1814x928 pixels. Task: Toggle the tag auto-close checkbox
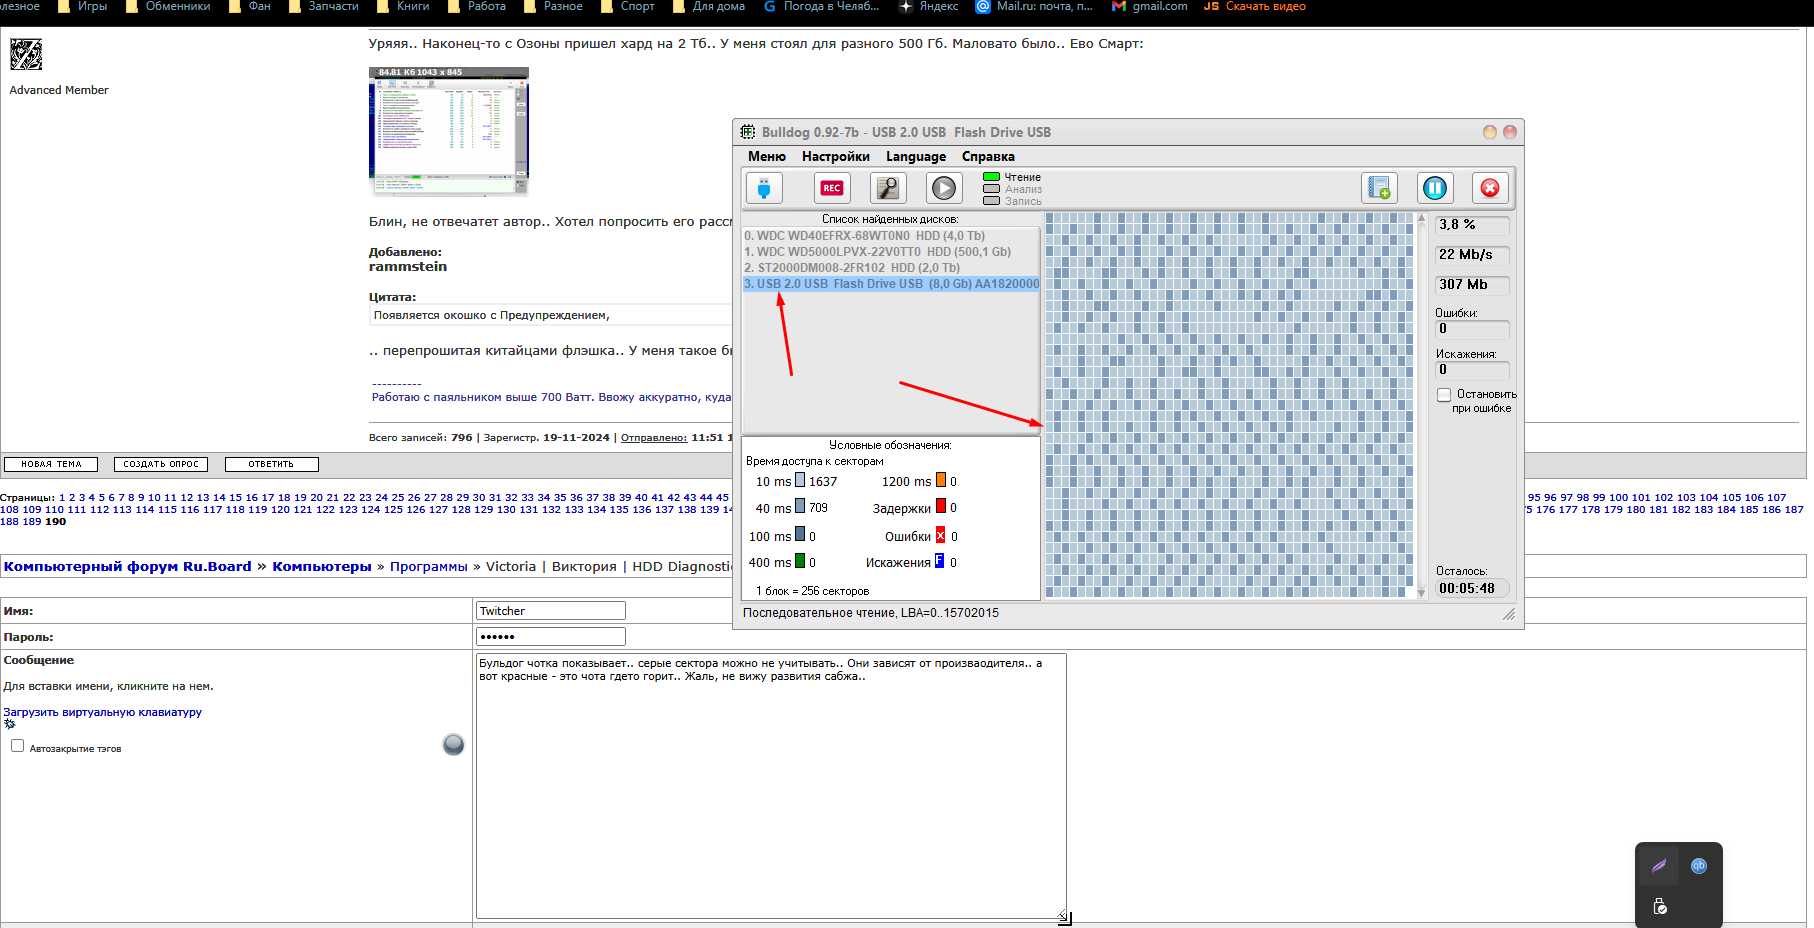17,746
